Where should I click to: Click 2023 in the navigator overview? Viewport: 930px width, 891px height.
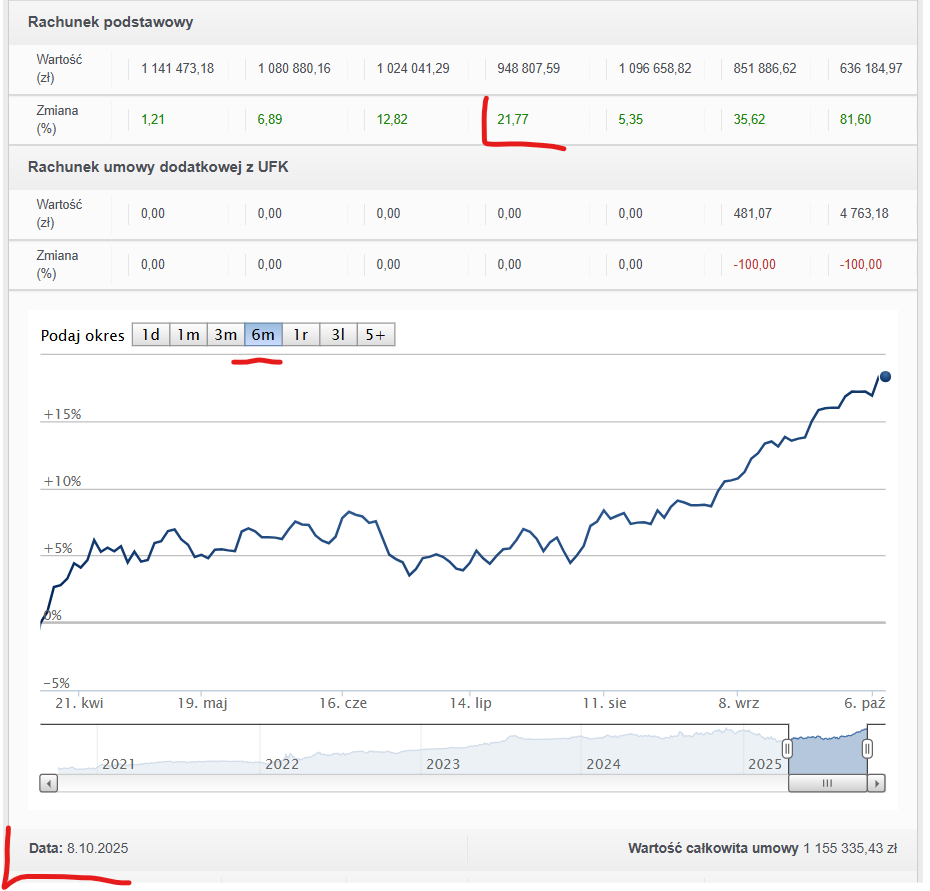442,764
